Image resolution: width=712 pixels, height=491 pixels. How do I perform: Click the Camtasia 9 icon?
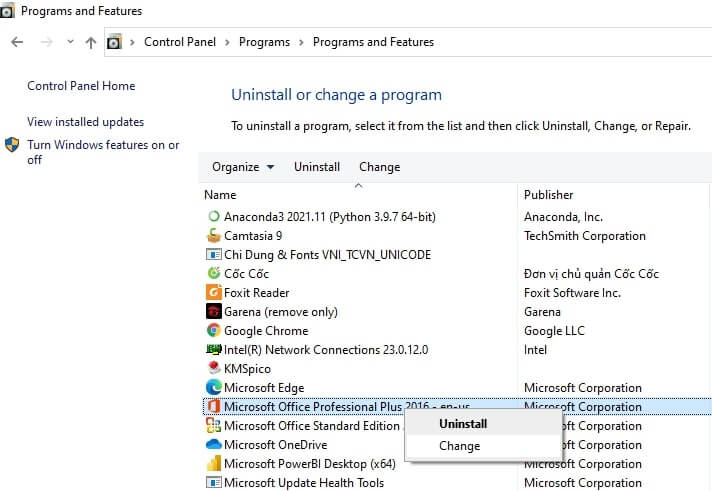(213, 236)
